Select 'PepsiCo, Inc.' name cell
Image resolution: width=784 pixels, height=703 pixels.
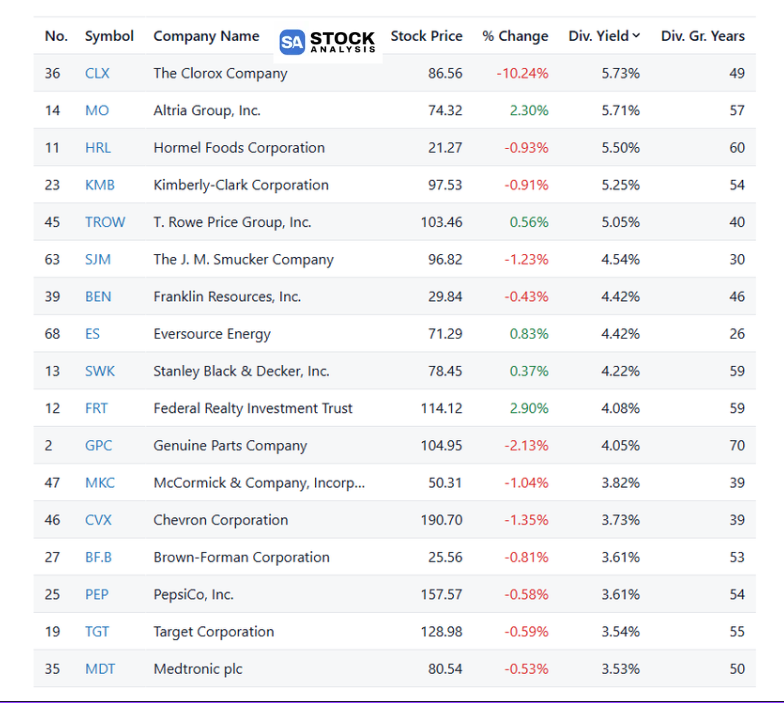194,594
